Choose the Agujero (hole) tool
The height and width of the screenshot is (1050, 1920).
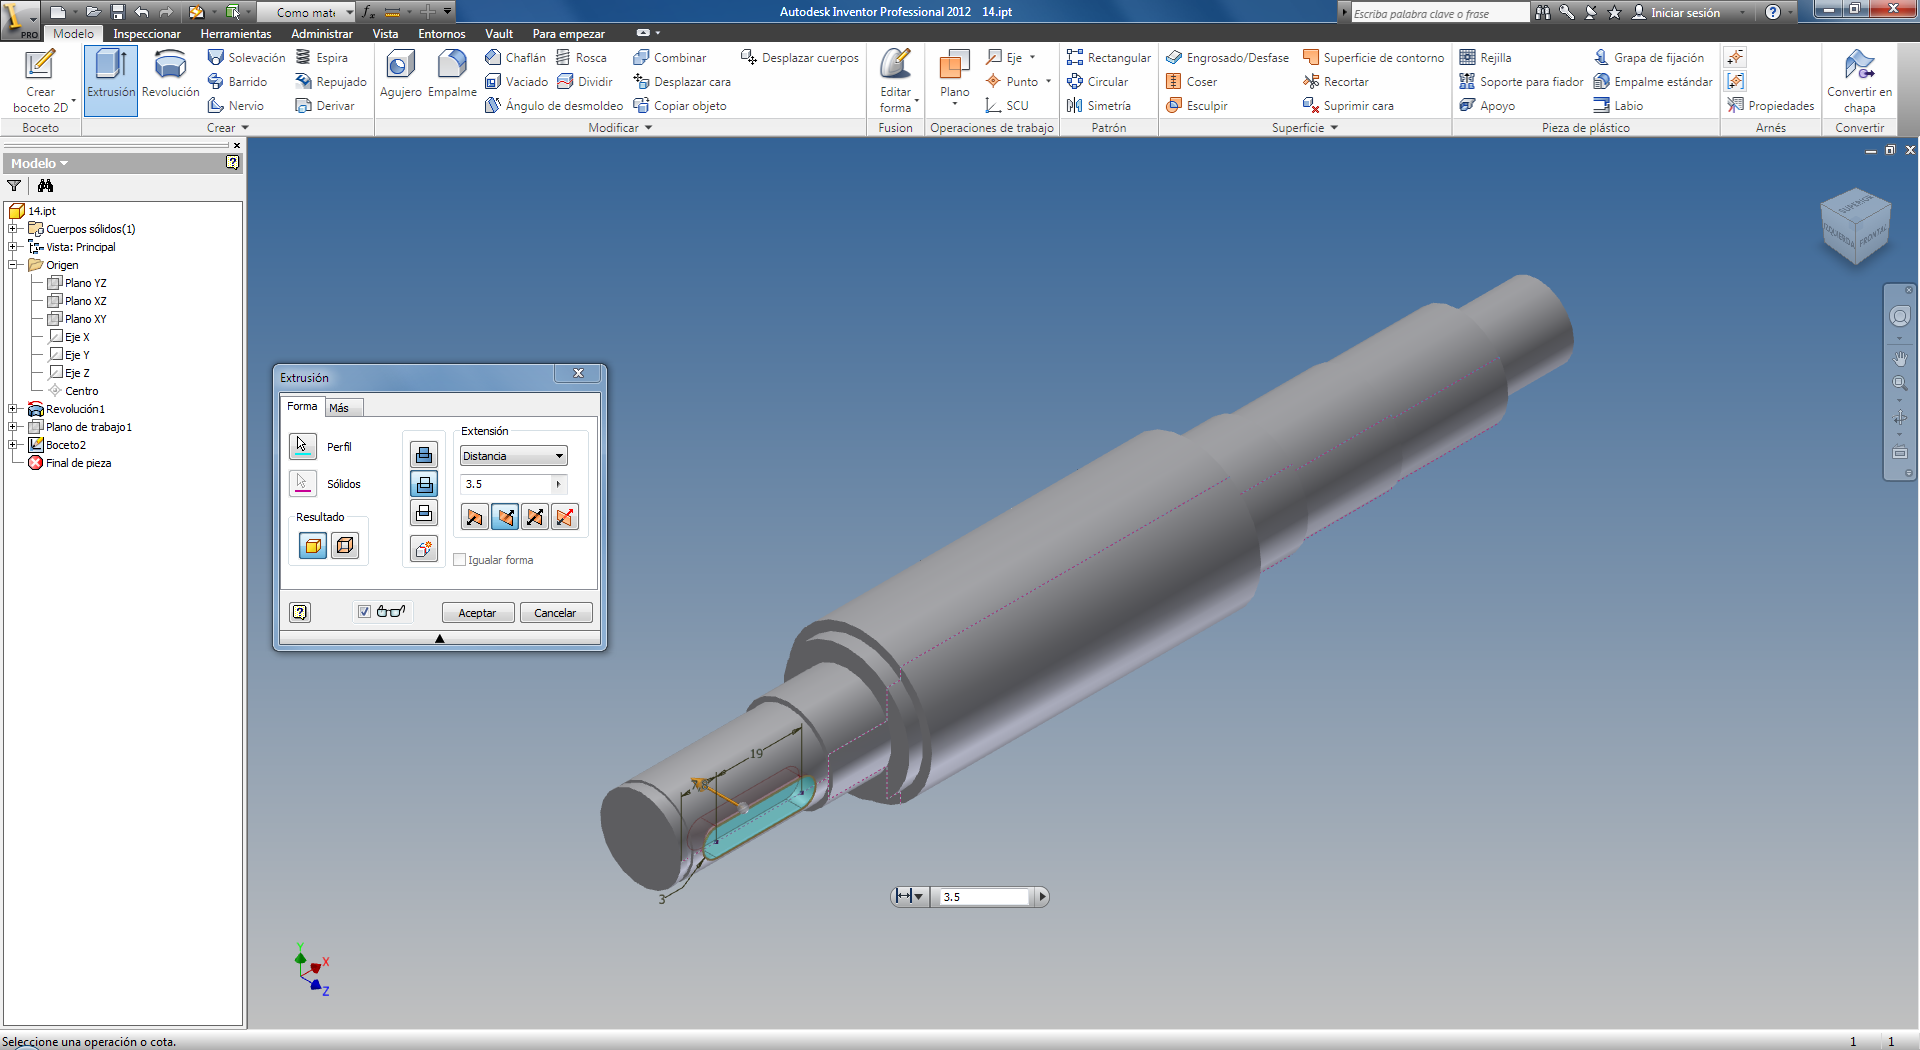click(x=400, y=75)
